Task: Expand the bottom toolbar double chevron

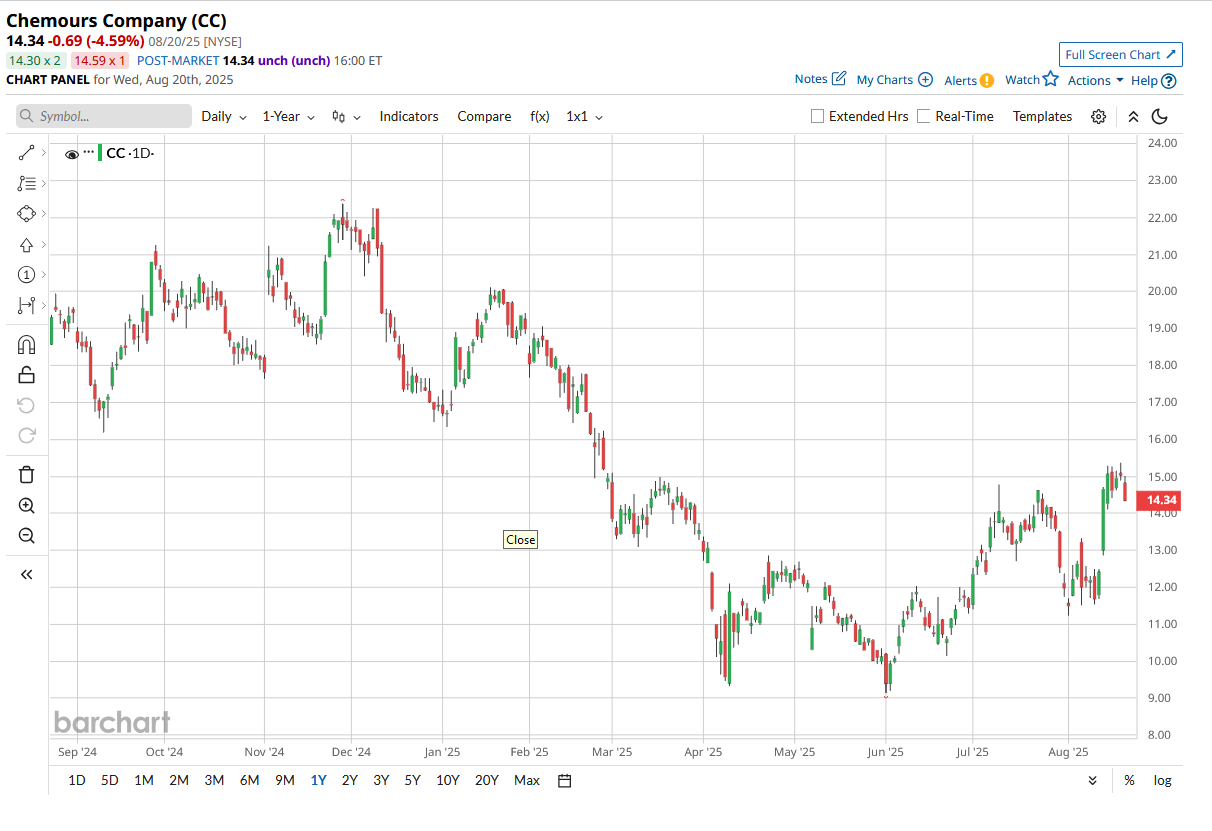Action: click(1093, 781)
